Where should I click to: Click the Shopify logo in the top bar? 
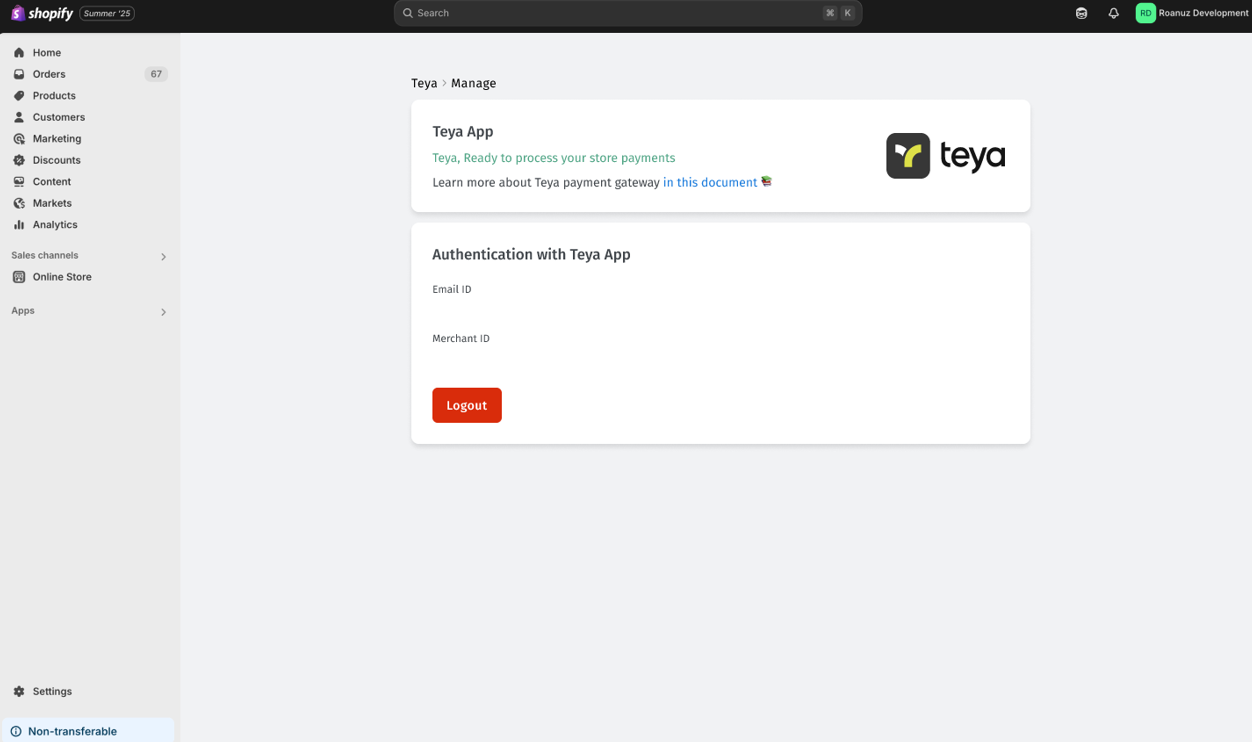(x=42, y=13)
